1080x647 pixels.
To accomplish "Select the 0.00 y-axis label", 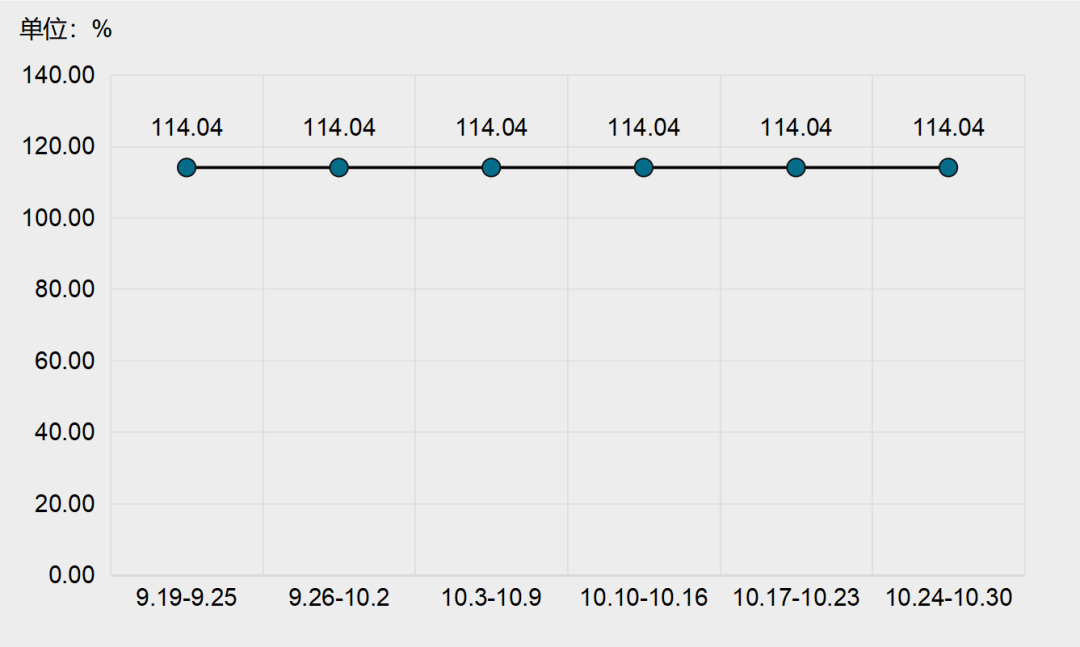I will 72,575.
